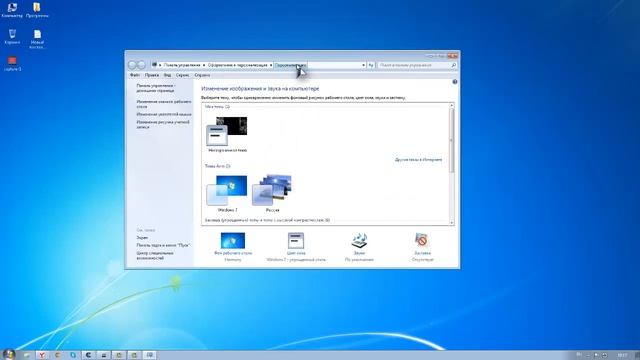Click the taskbar clock
This screenshot has height=360, width=640.
(x=622, y=356)
